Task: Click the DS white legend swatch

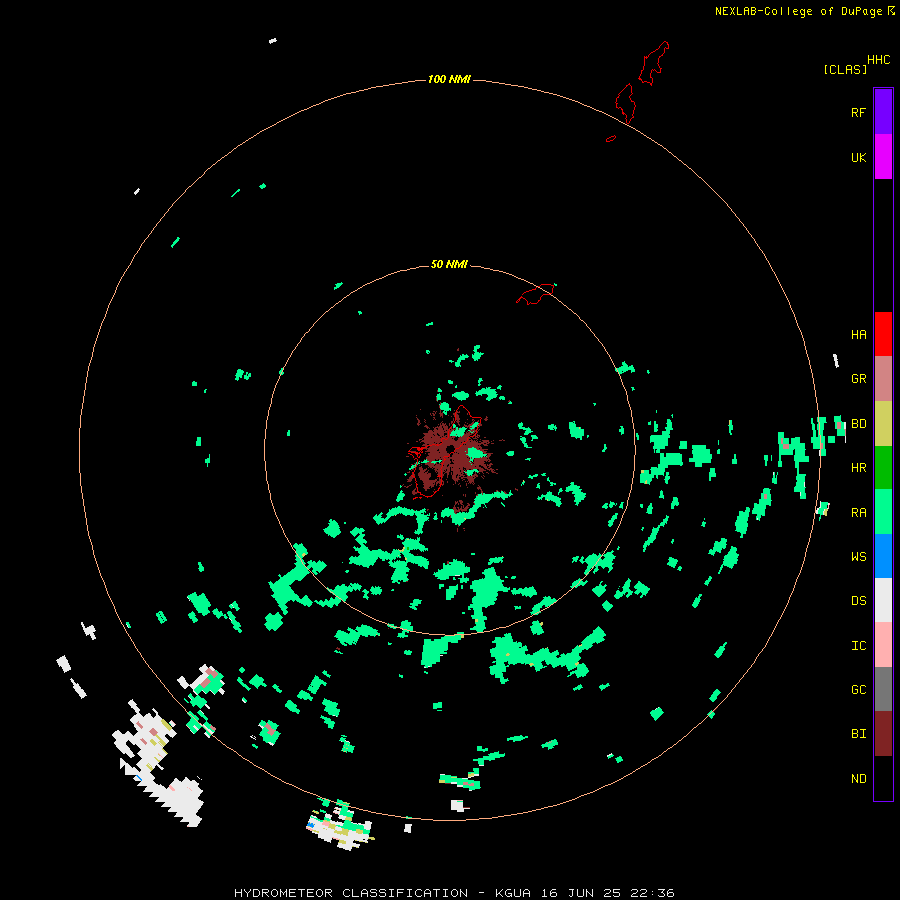Action: (883, 600)
